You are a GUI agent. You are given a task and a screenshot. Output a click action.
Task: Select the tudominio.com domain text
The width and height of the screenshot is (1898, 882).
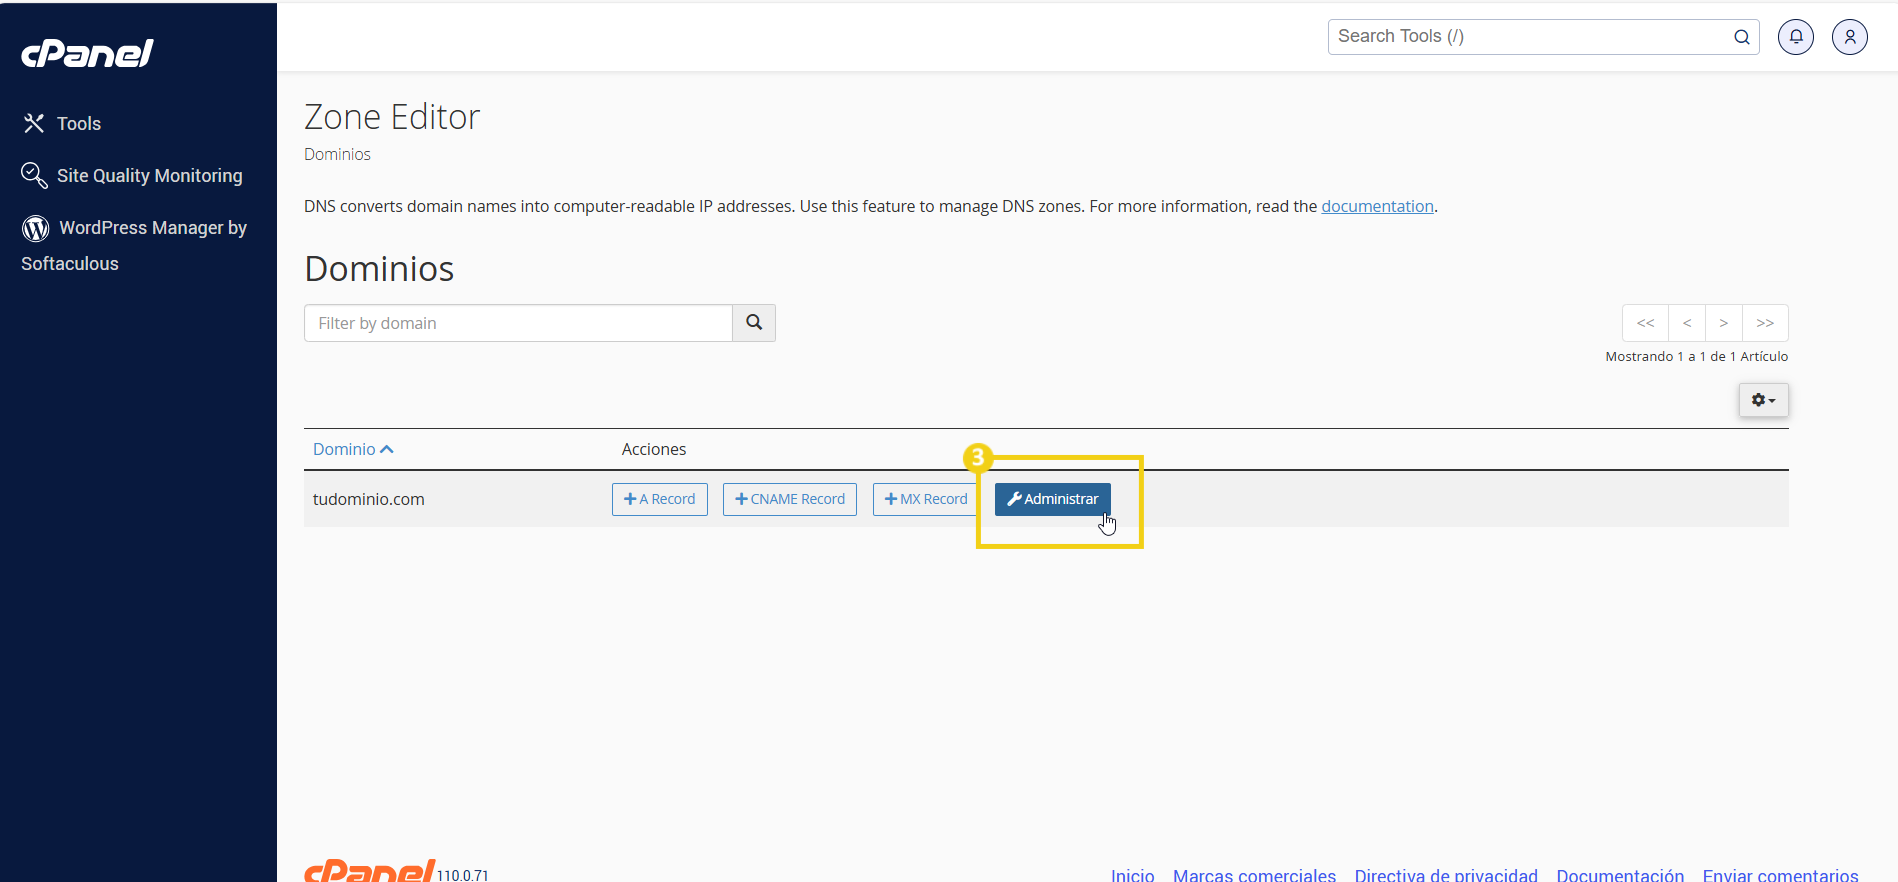369,499
